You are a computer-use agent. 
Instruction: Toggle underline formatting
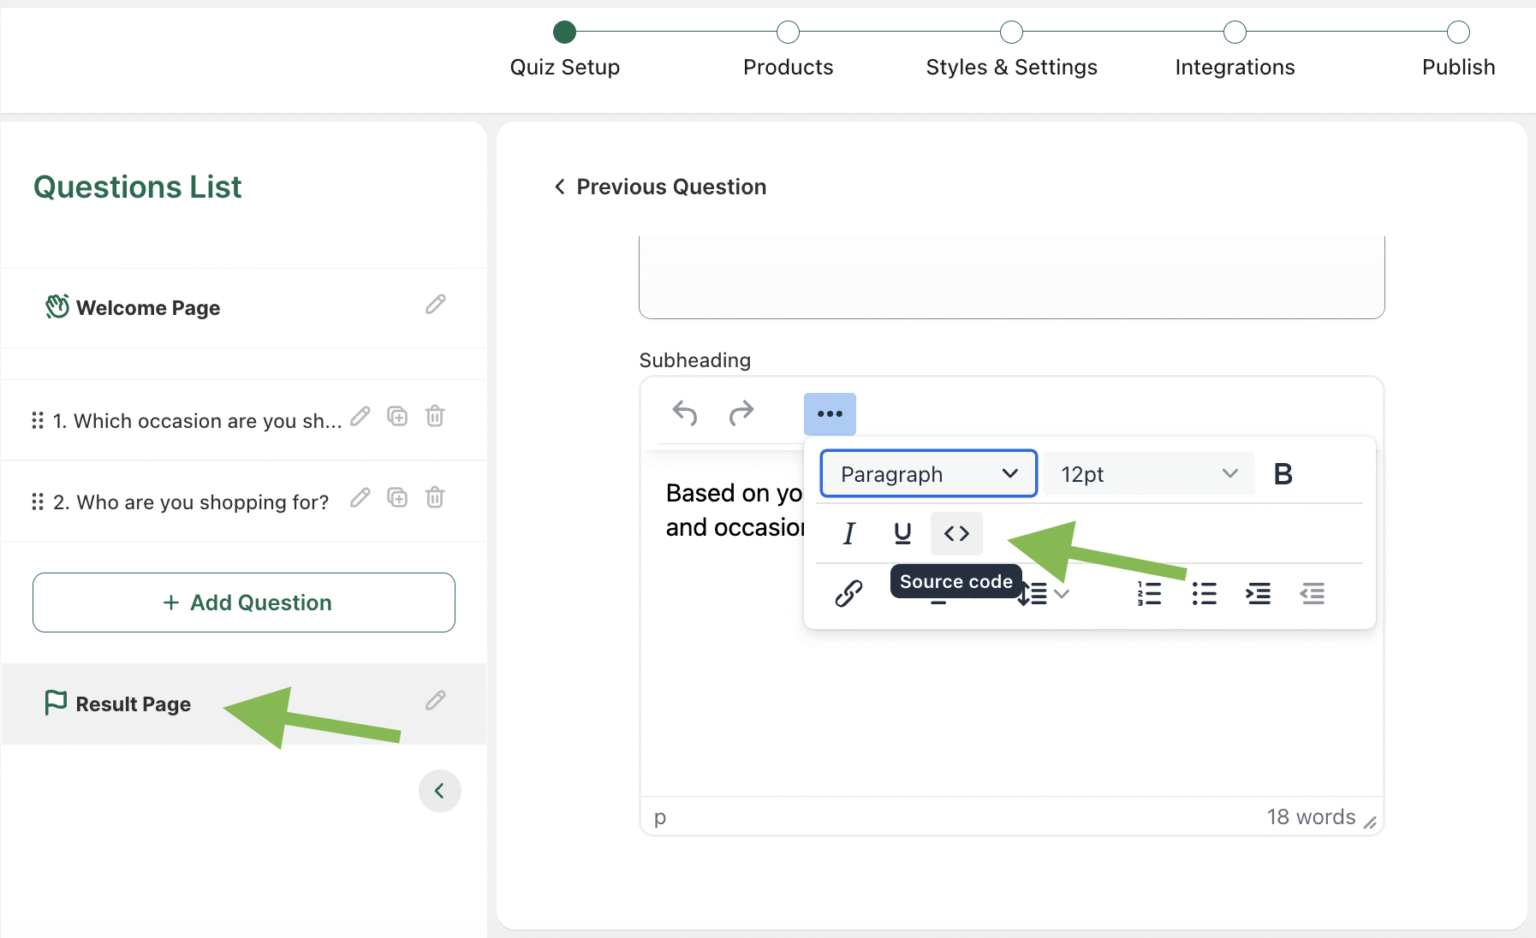[x=902, y=533]
